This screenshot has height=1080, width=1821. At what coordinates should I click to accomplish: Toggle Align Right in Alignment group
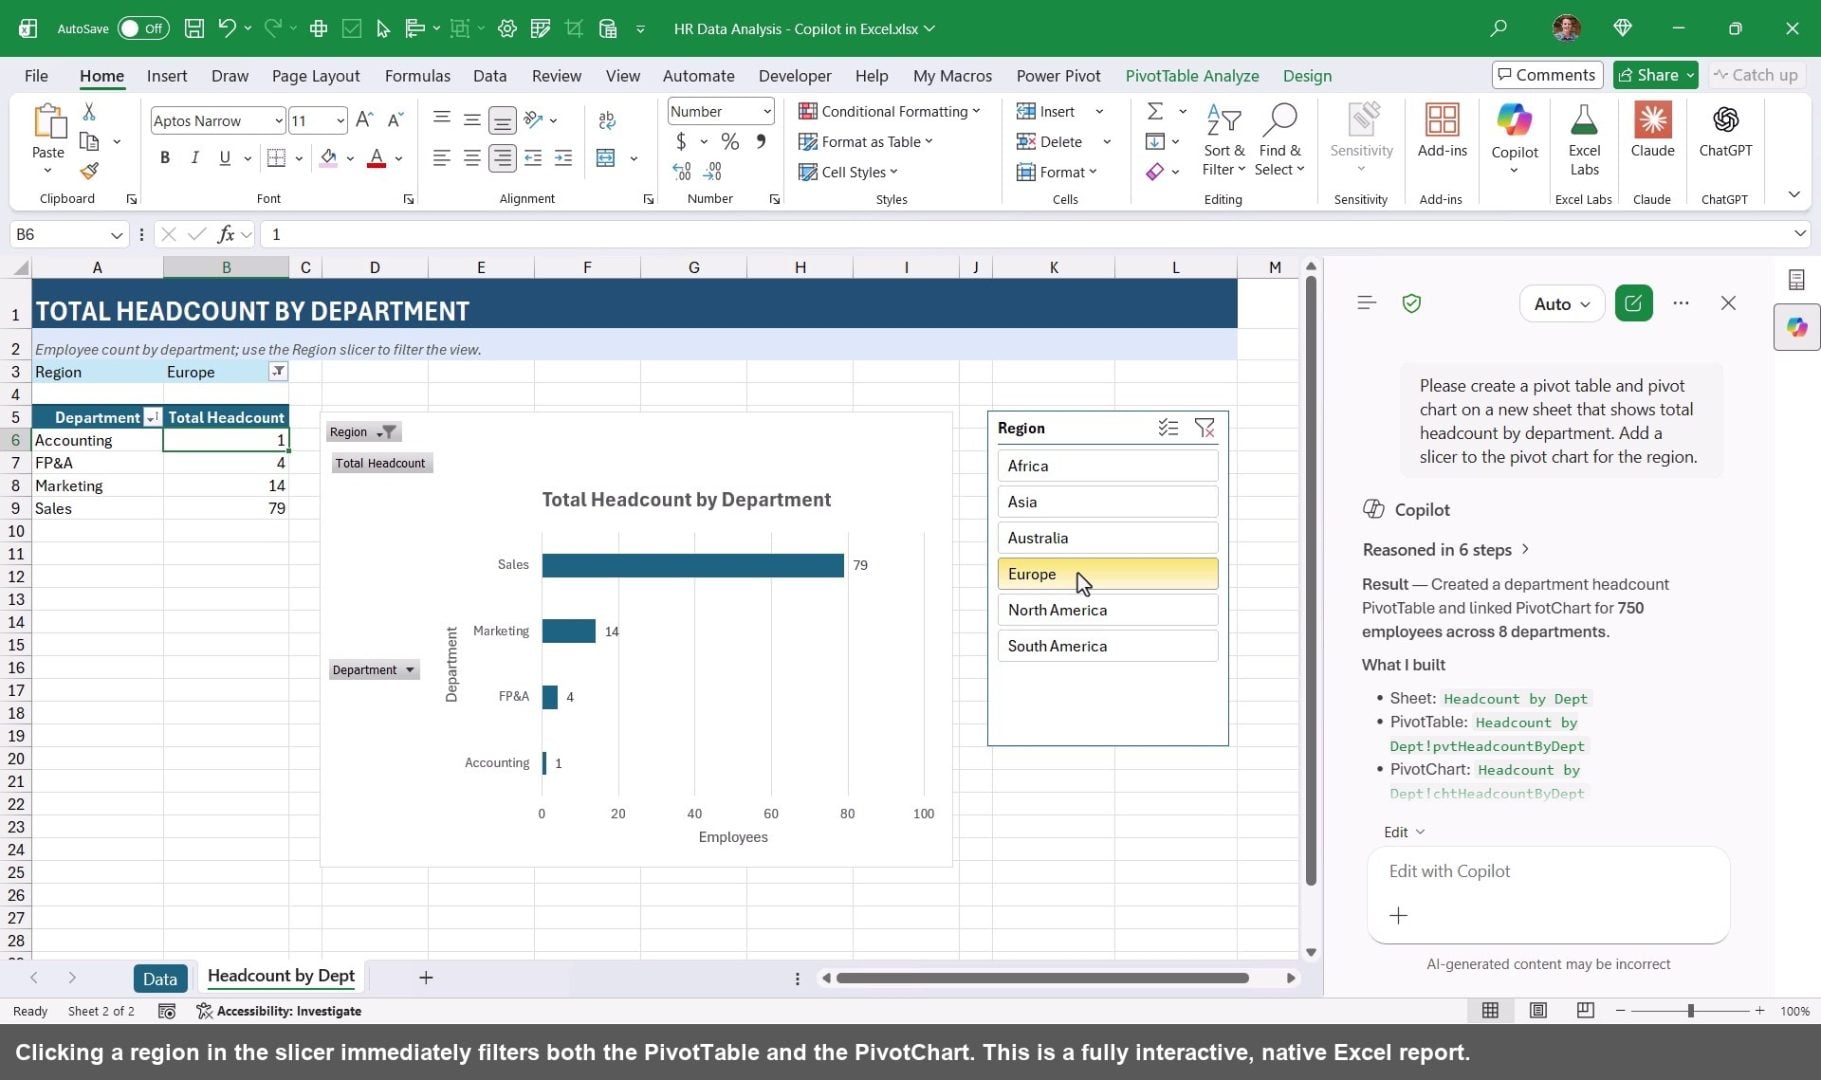pyautogui.click(x=502, y=158)
